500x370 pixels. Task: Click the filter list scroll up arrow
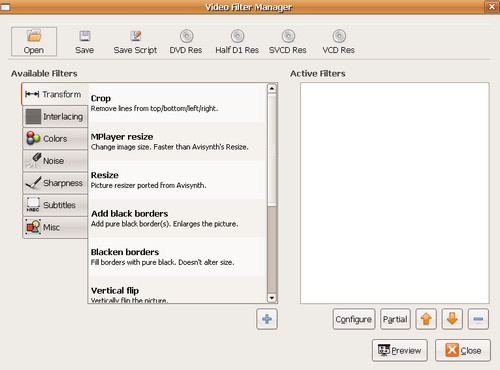(272, 89)
